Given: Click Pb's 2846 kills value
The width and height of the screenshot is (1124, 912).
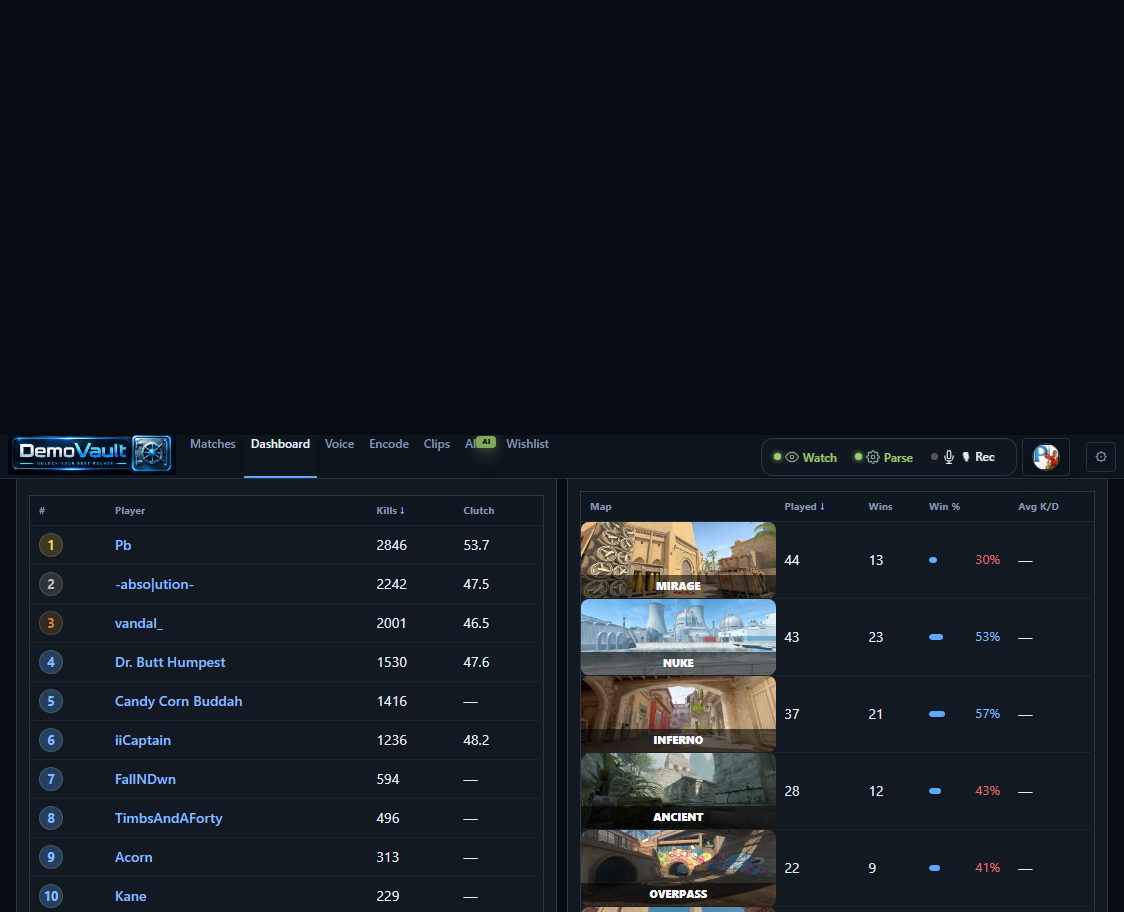Looking at the screenshot, I should click(391, 545).
